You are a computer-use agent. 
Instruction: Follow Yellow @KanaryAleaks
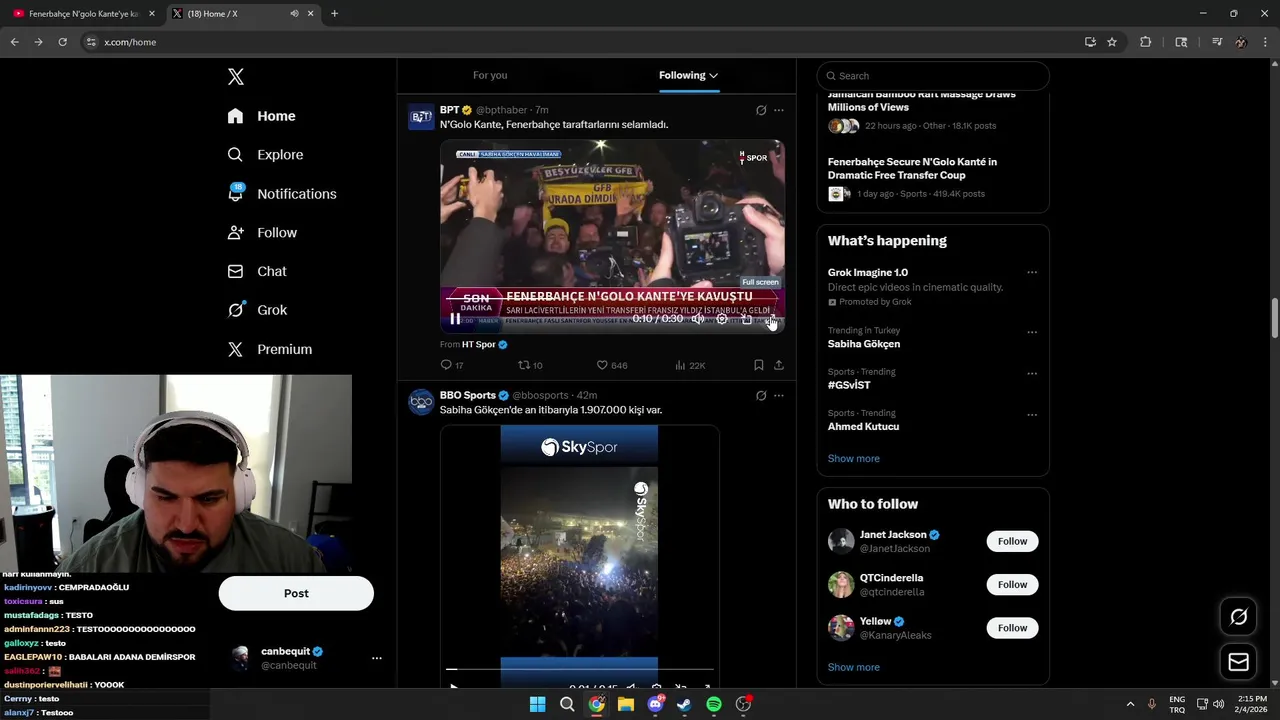point(1012,628)
